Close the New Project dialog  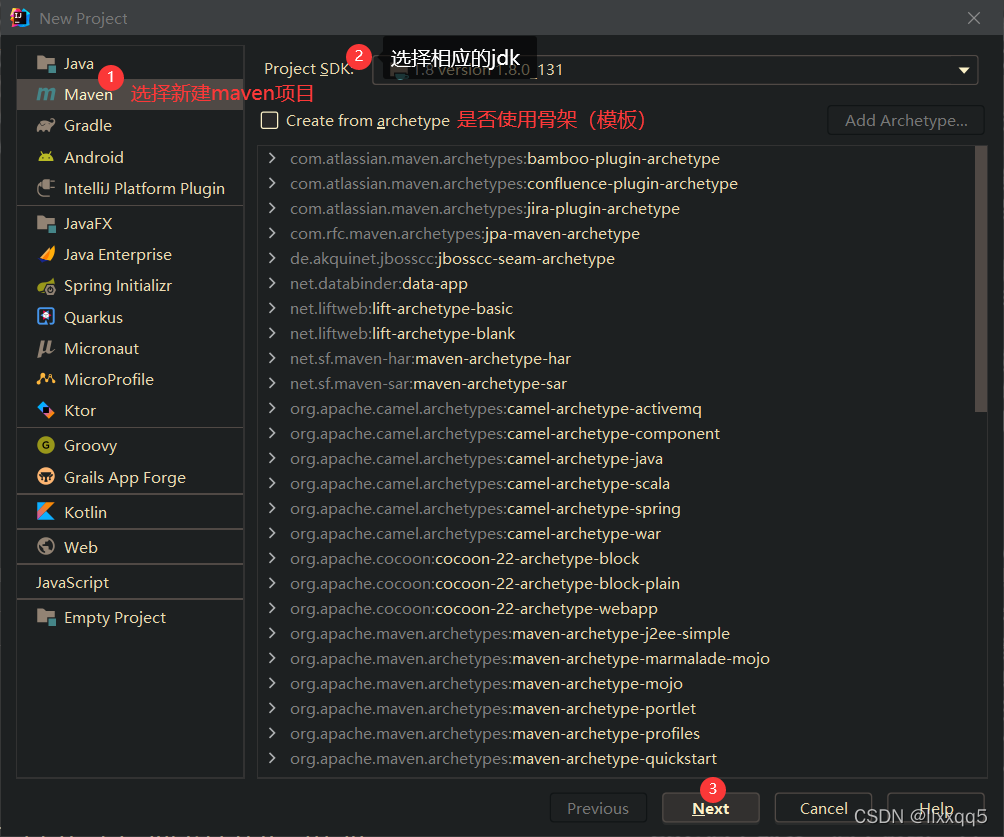click(974, 18)
